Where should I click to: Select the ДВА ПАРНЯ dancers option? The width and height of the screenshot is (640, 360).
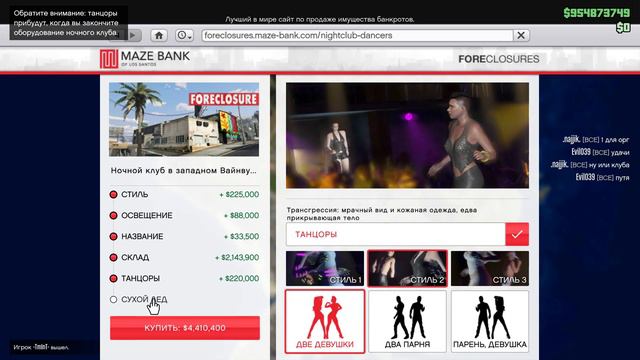tap(407, 322)
